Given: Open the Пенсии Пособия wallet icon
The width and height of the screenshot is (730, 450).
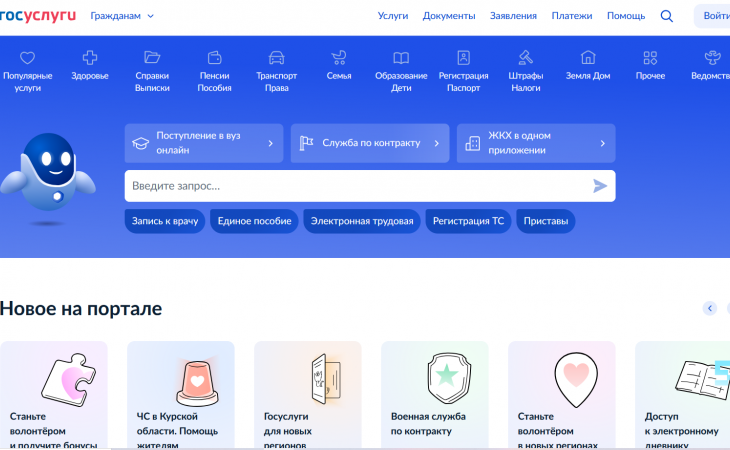Looking at the screenshot, I should 214,58.
